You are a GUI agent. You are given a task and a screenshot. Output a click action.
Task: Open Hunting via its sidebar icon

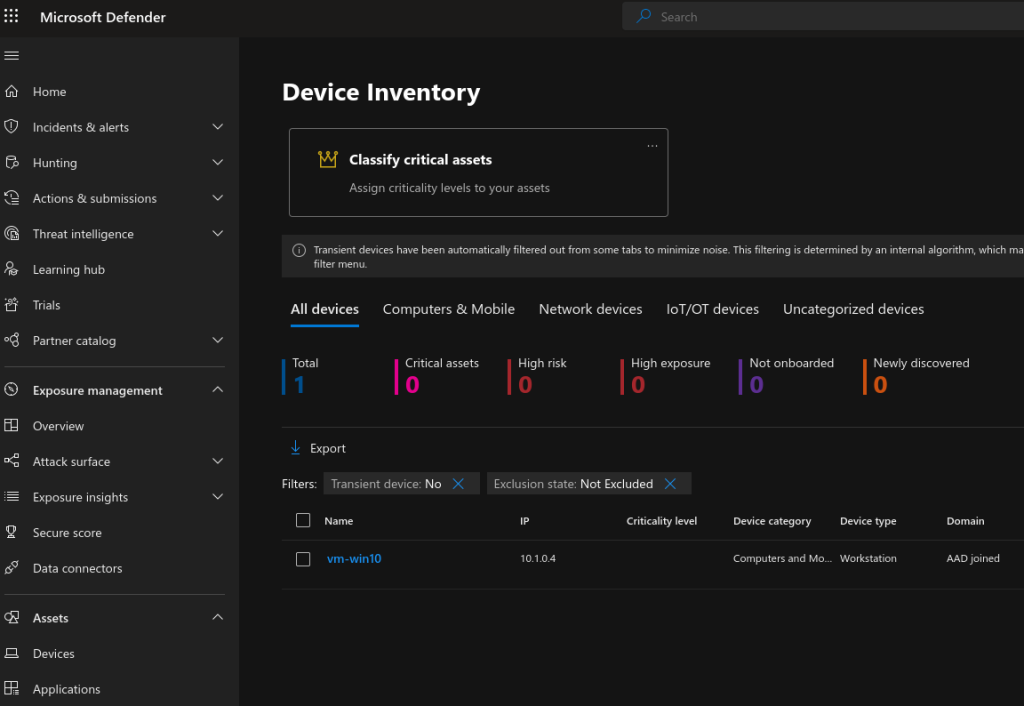coord(12,163)
